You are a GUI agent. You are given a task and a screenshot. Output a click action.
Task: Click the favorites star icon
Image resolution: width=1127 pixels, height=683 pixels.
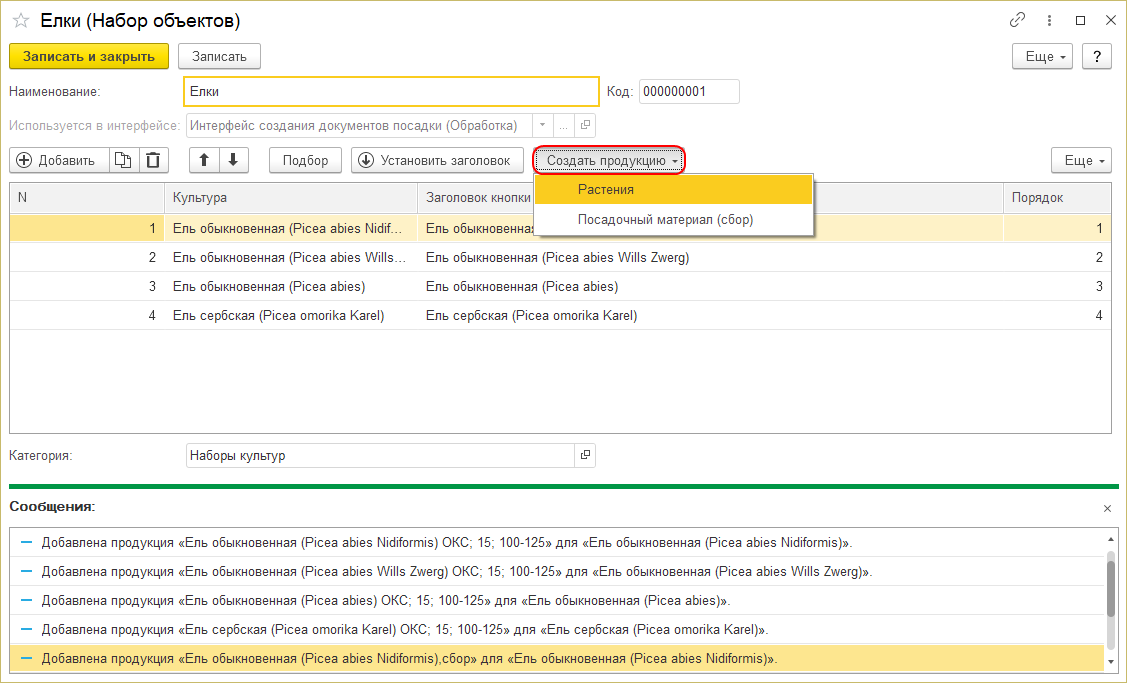20,20
